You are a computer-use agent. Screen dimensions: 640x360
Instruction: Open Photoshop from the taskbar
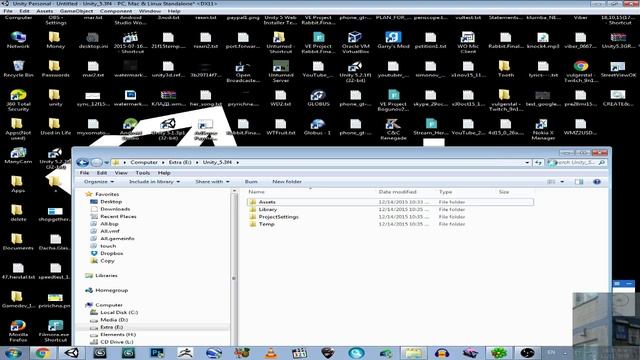[157, 353]
